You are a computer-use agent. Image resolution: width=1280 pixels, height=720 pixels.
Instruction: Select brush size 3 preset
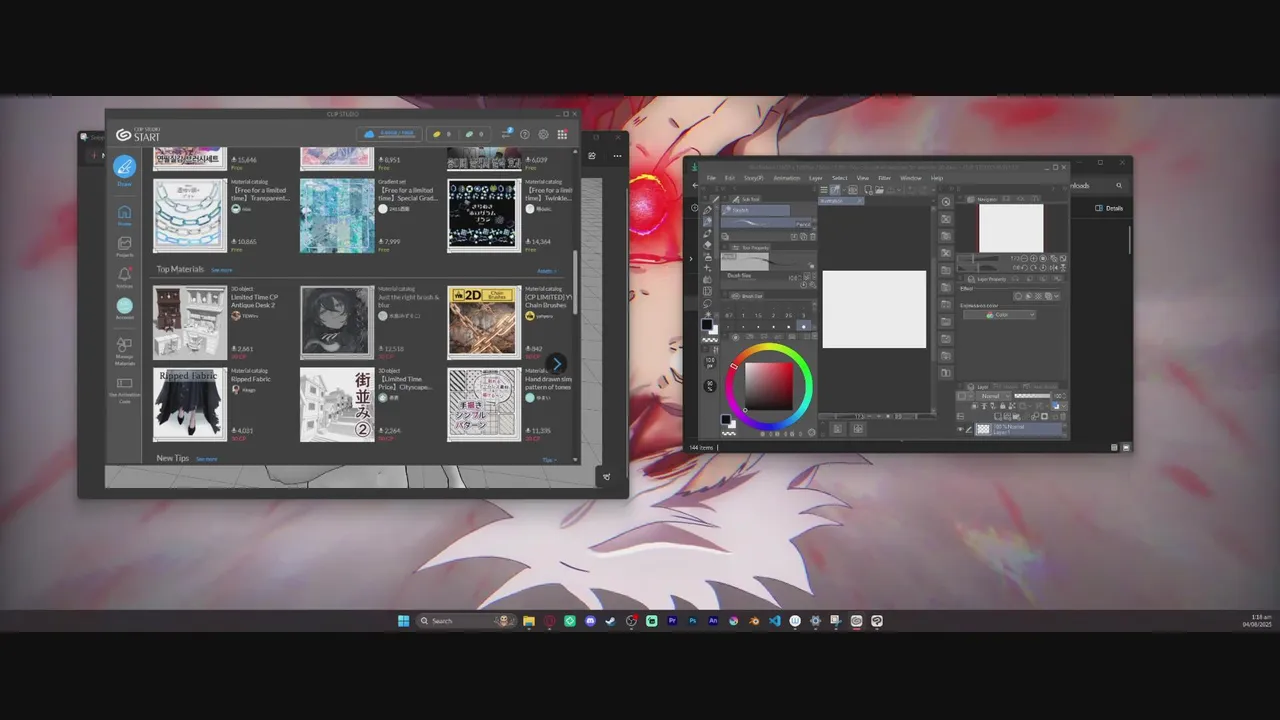[803, 321]
